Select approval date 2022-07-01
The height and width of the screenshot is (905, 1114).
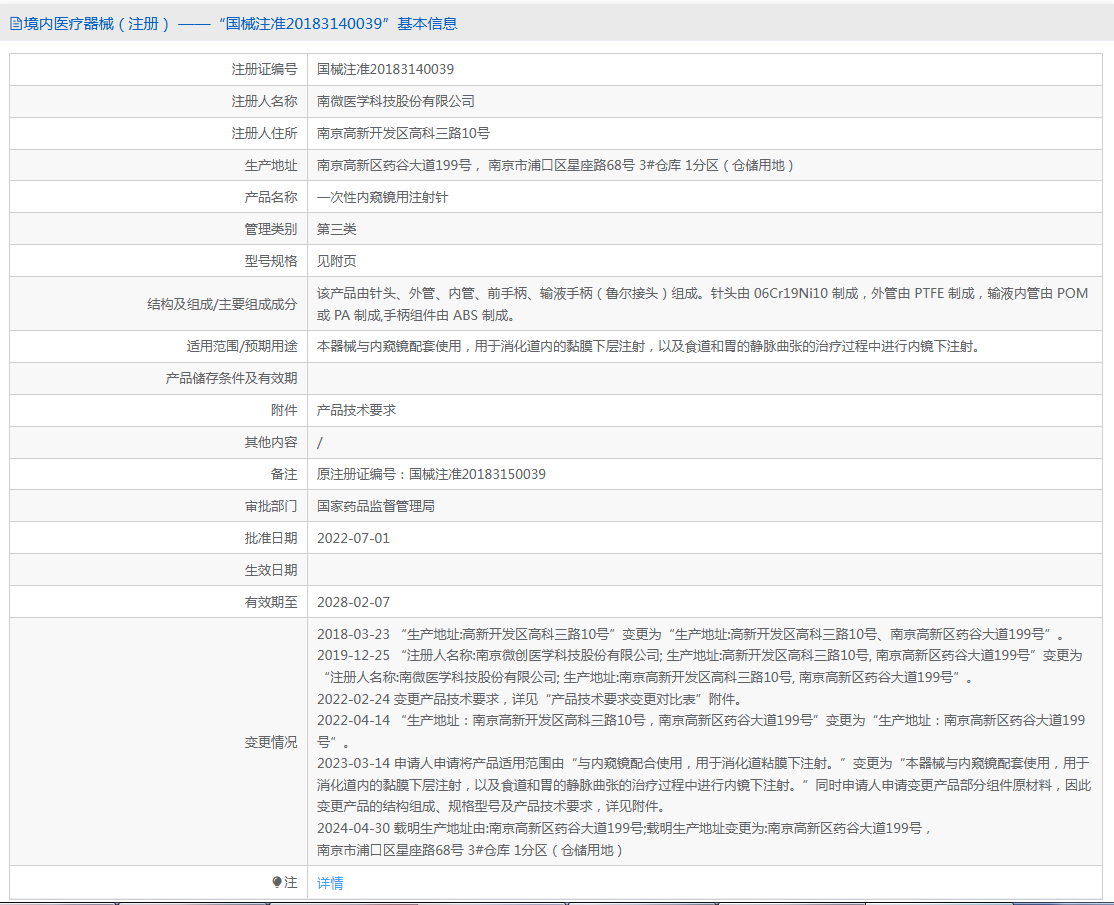coord(353,538)
